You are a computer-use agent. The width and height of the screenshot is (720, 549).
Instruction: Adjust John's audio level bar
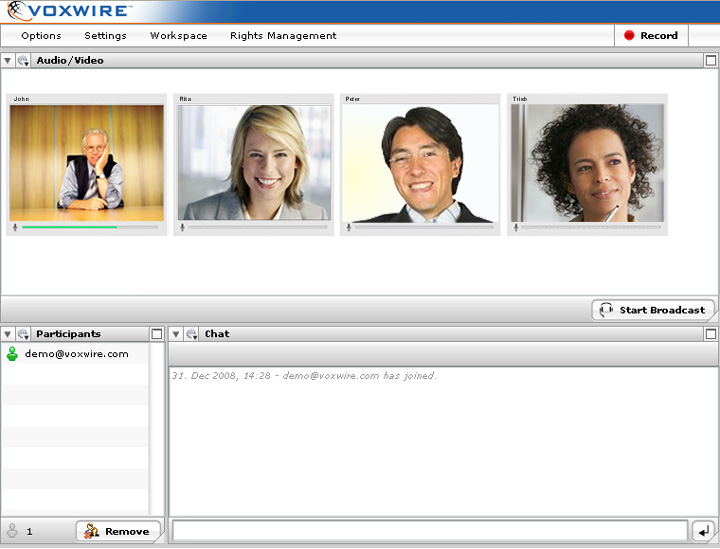90,227
